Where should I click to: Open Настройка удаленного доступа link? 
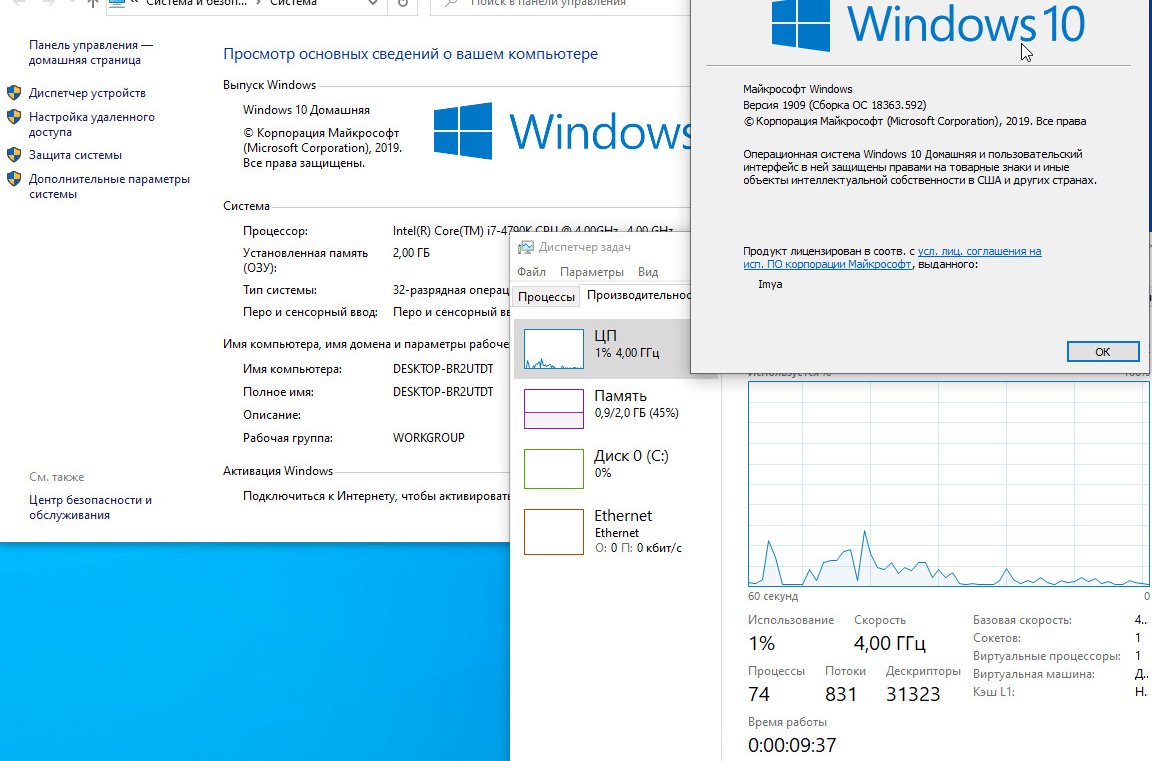point(92,124)
